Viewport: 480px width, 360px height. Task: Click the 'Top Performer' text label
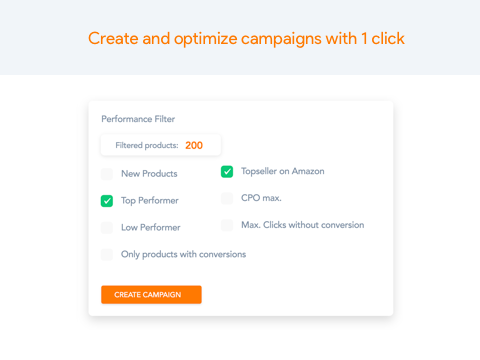coord(150,201)
